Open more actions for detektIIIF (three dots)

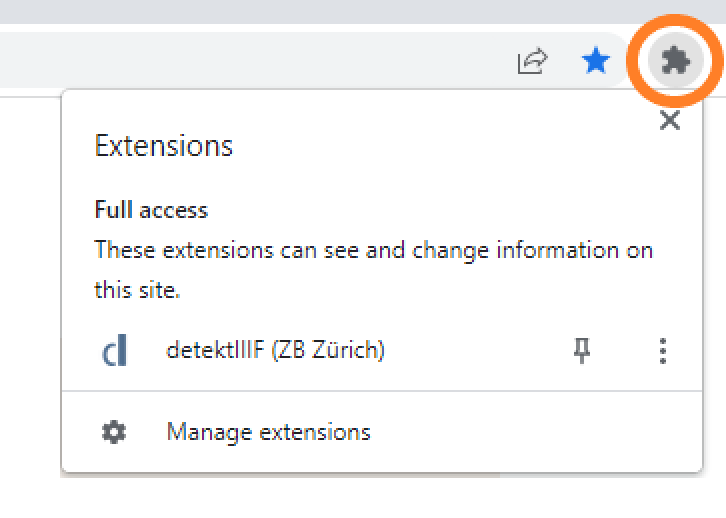[x=663, y=350]
